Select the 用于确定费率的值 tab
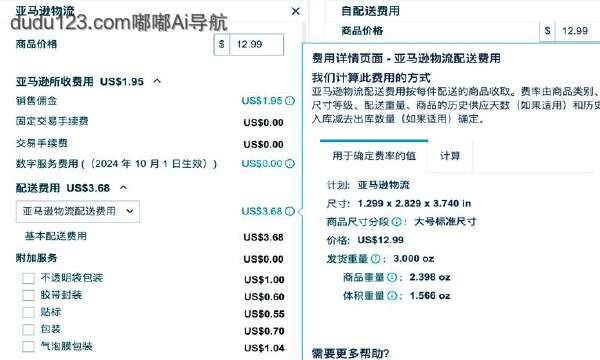 [374, 156]
